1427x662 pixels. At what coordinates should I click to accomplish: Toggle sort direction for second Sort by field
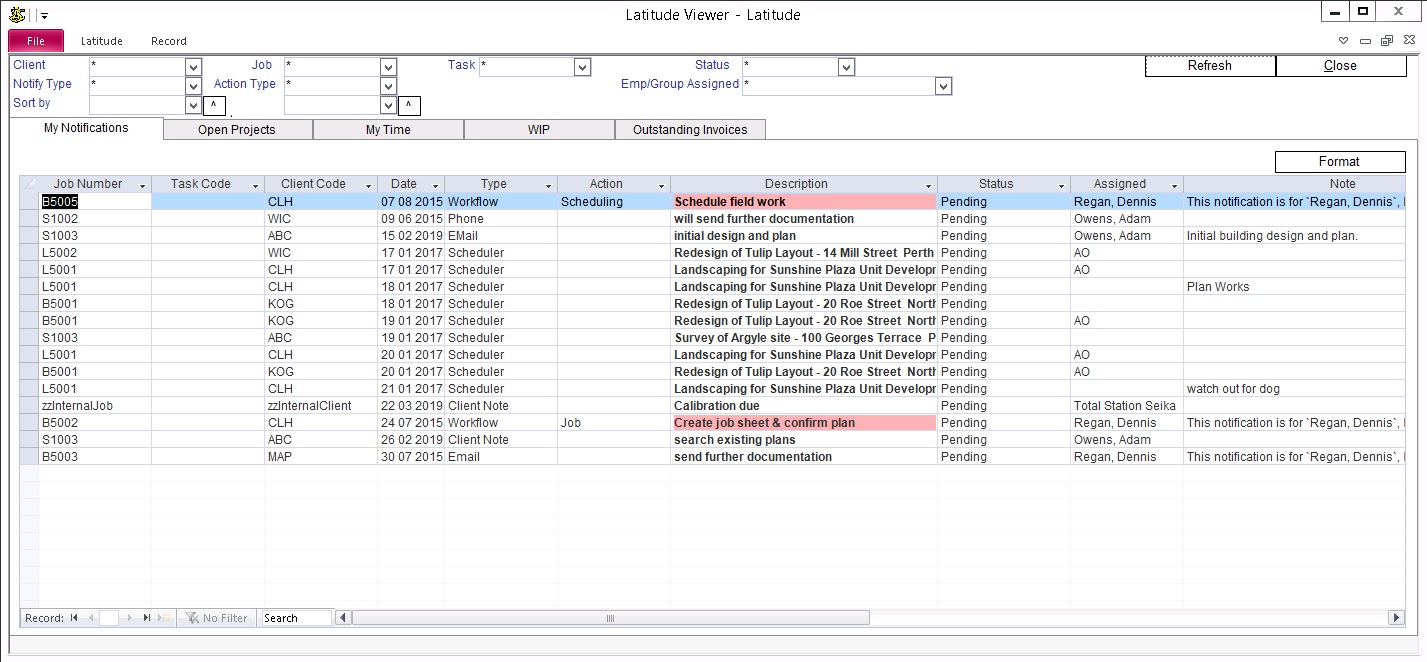[409, 105]
